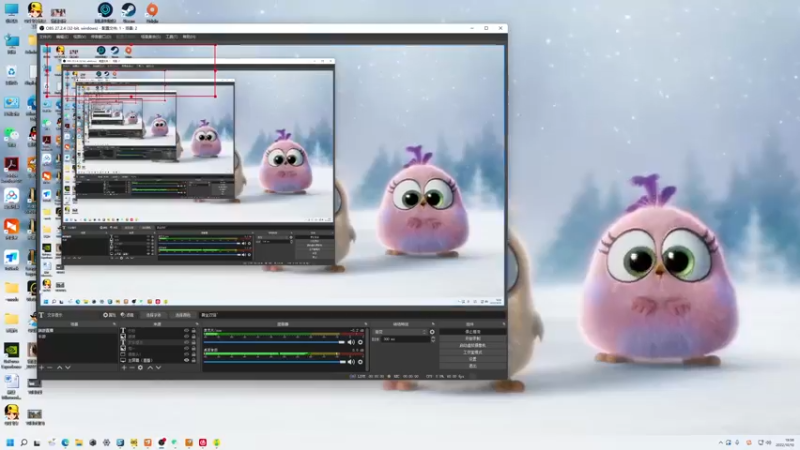The image size is (800, 450).
Task: Adjust mic/Aux volume slider
Action: point(274,342)
